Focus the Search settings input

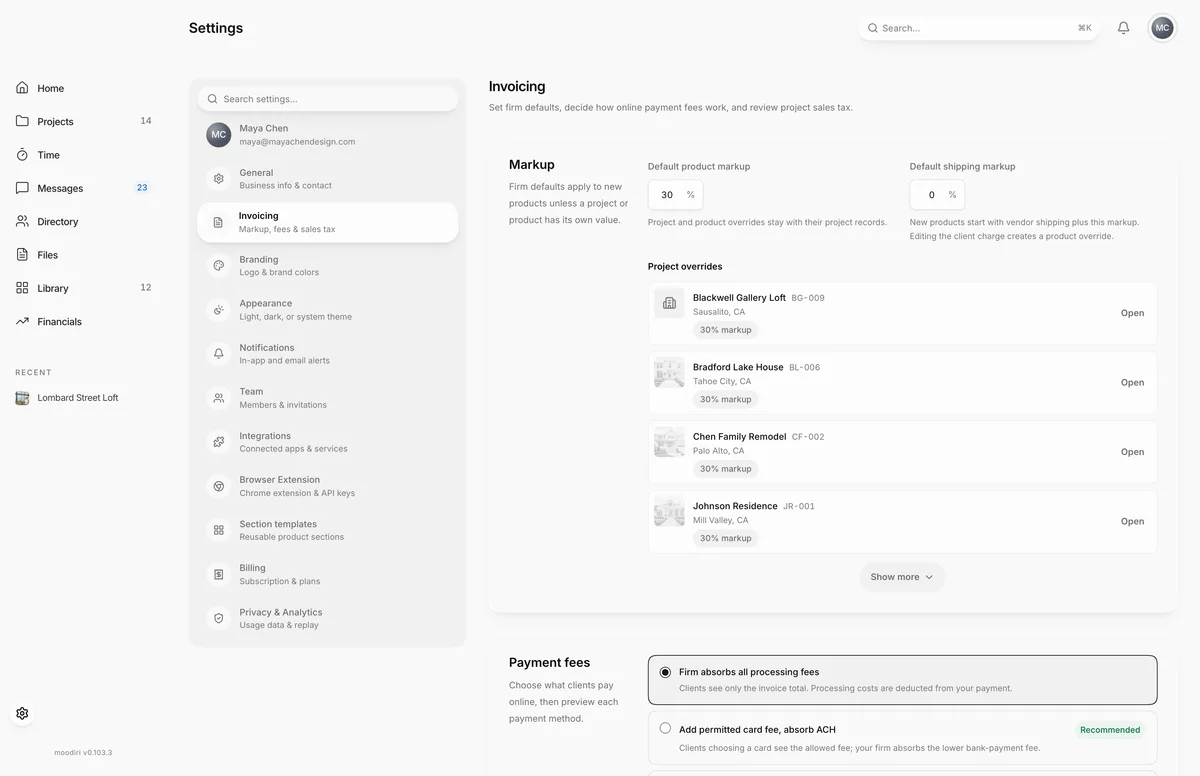328,99
